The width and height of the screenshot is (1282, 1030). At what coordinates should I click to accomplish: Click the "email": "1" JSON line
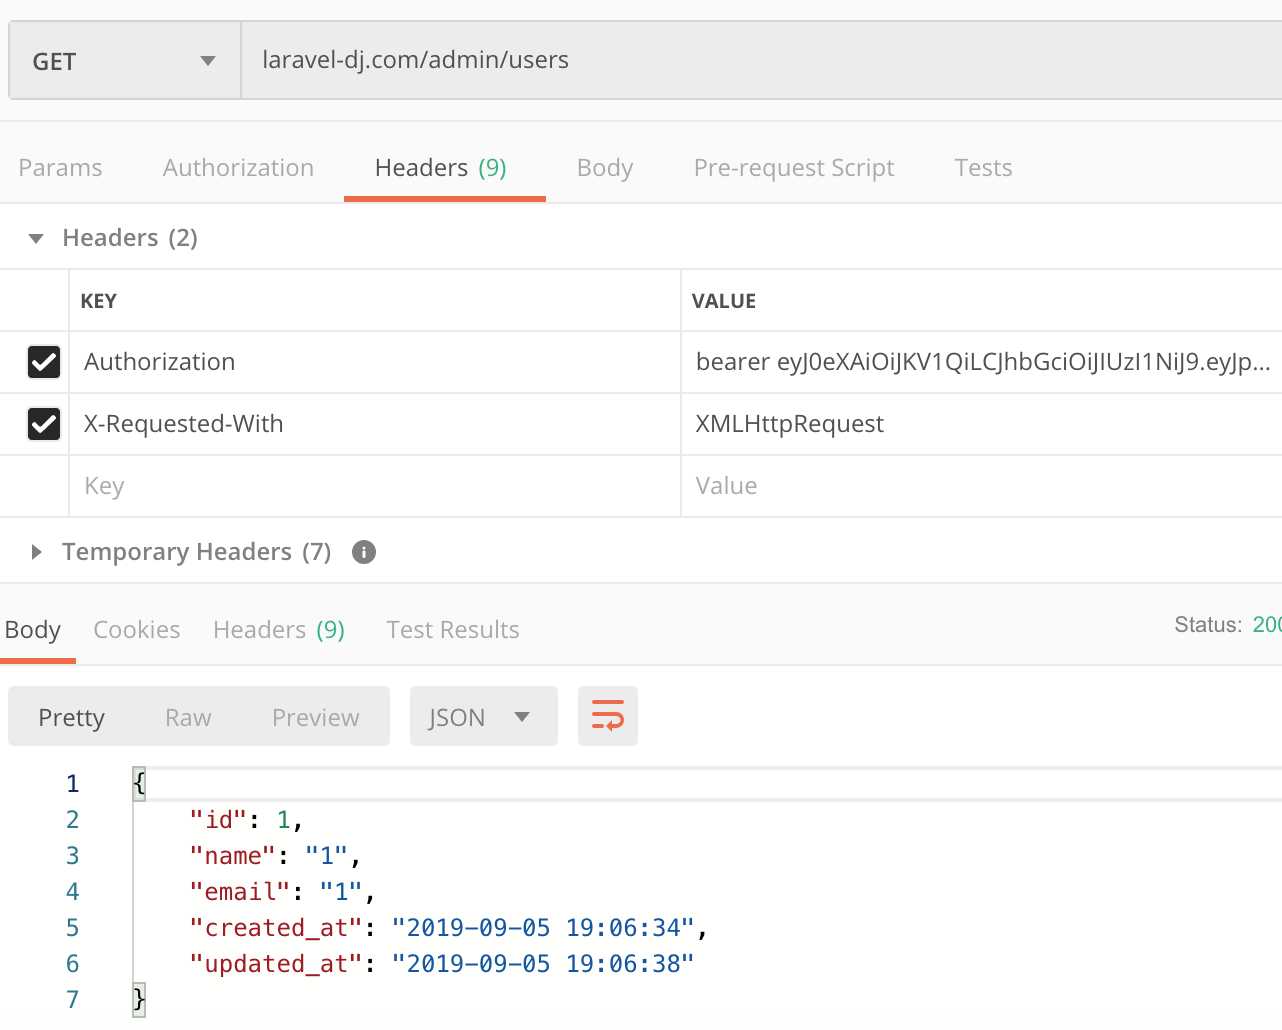(282, 892)
